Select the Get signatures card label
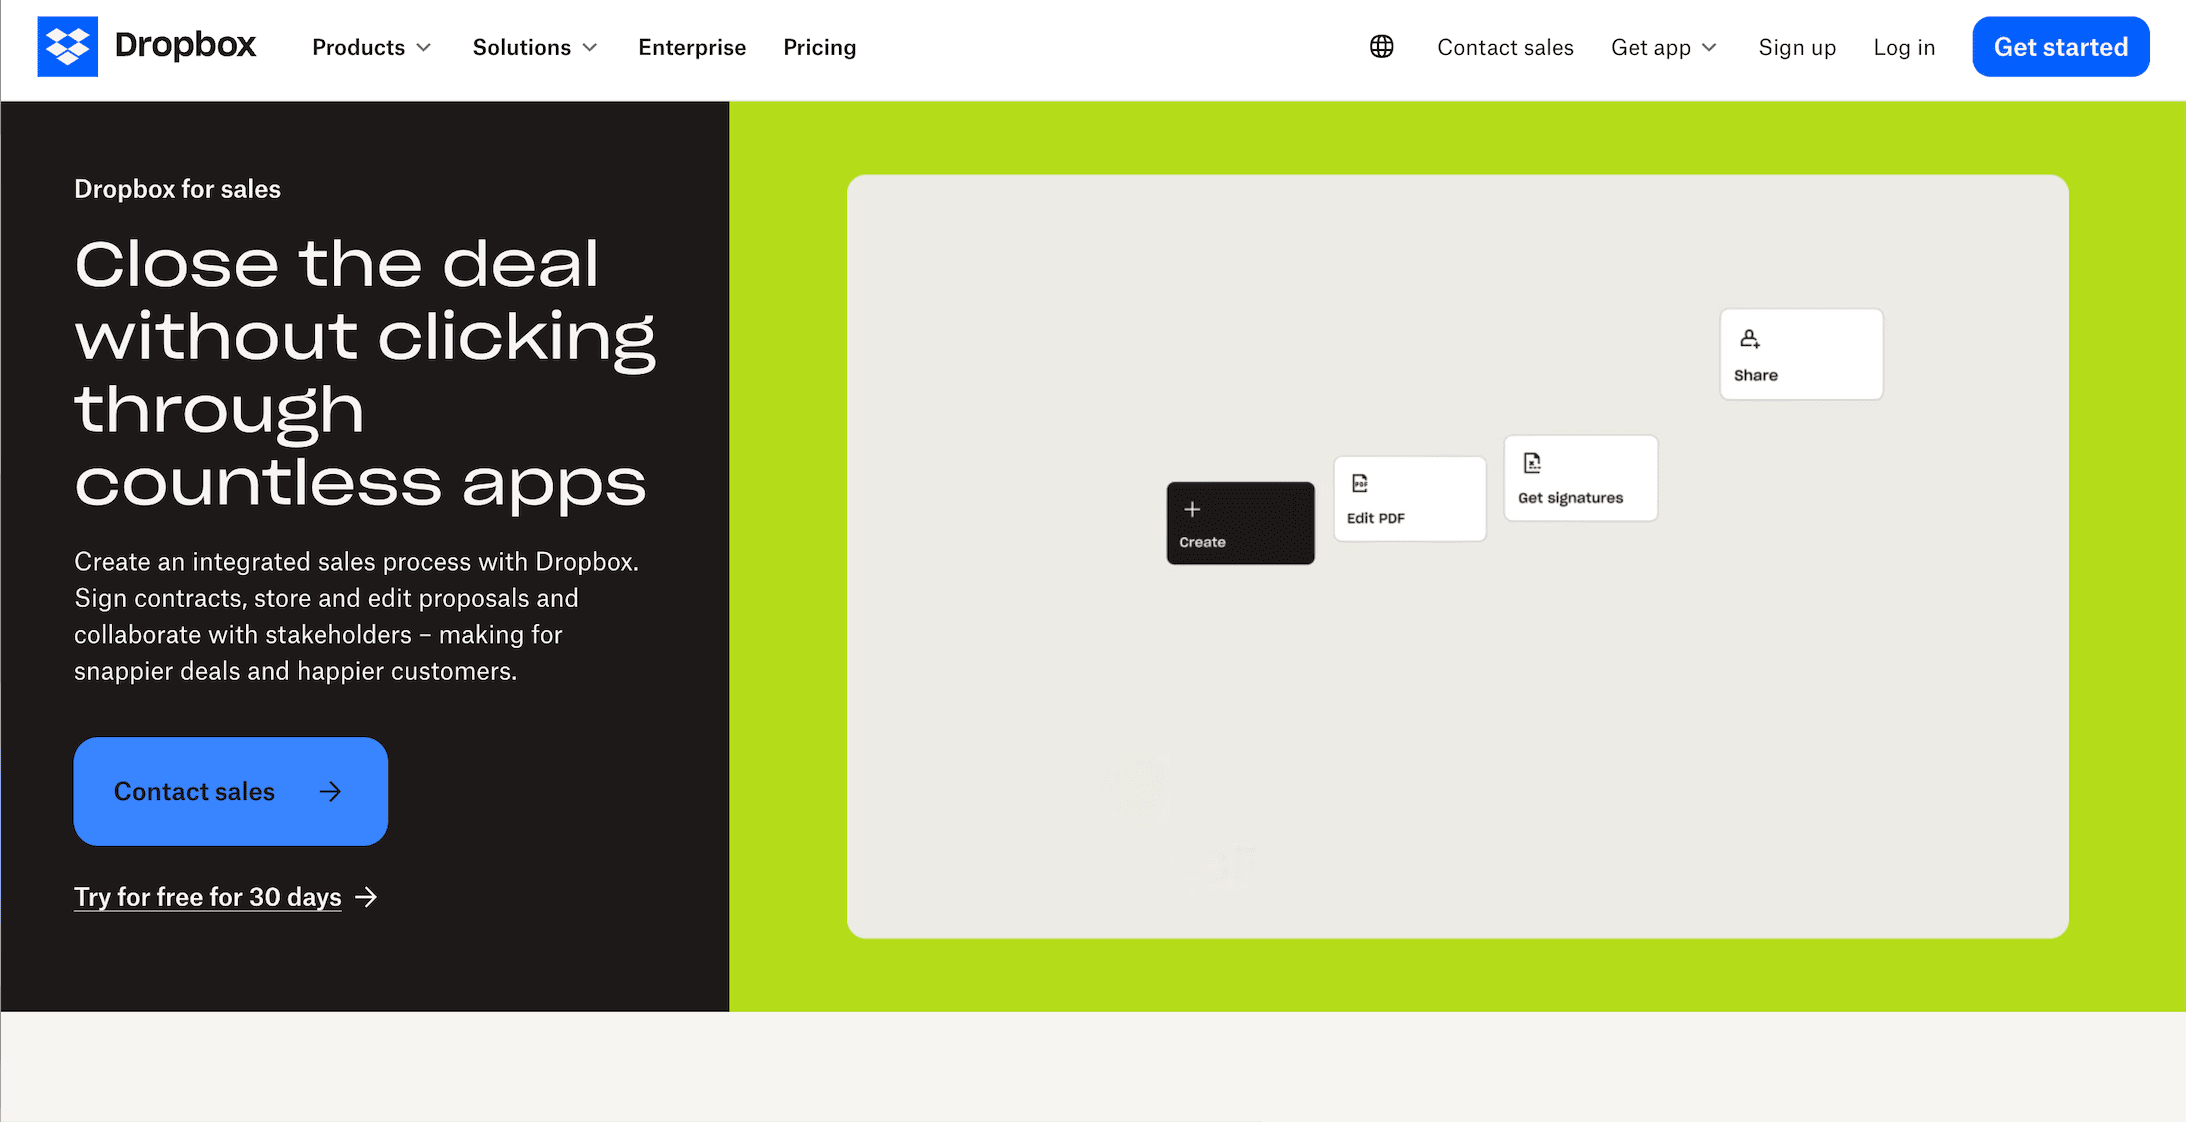The width and height of the screenshot is (2186, 1122). [1570, 498]
